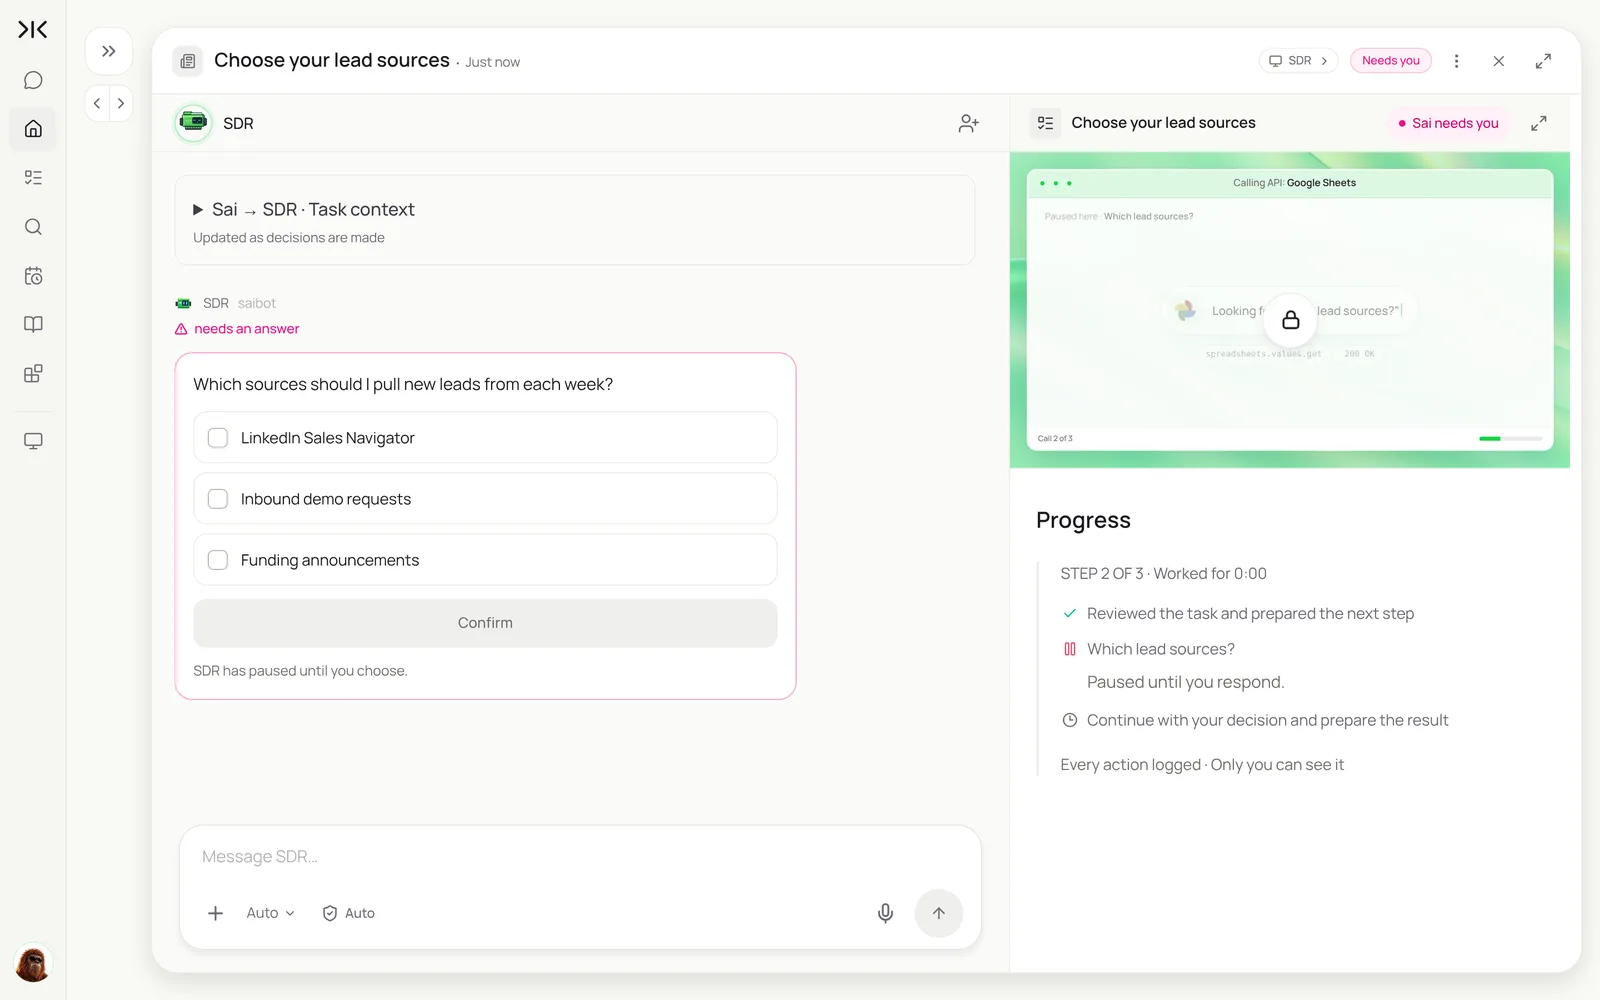
Task: Expand the sidebar with the double chevron
Action: tap(109, 51)
